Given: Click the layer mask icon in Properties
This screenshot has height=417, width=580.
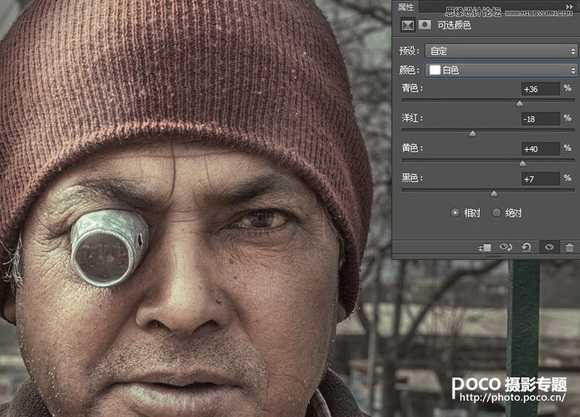Looking at the screenshot, I should [x=425, y=25].
